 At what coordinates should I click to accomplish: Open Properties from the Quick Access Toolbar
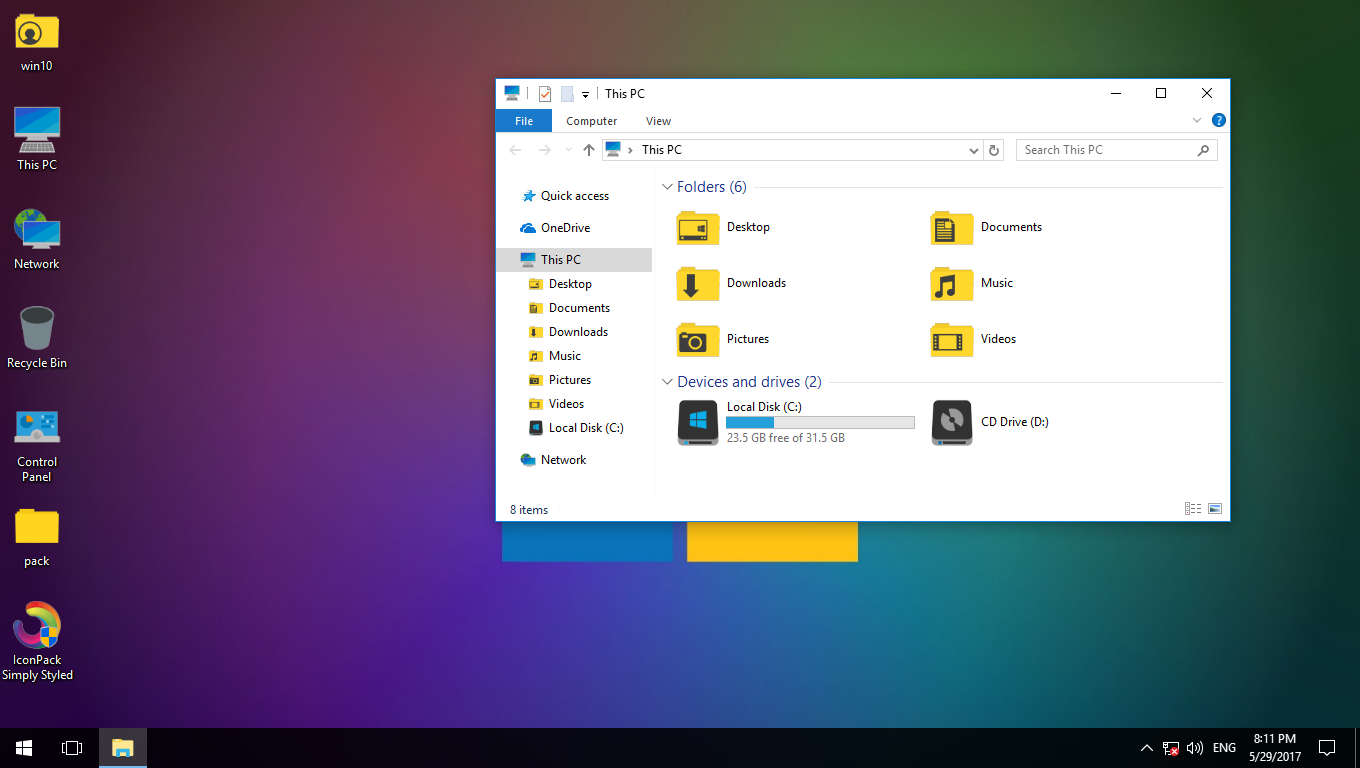pos(544,93)
